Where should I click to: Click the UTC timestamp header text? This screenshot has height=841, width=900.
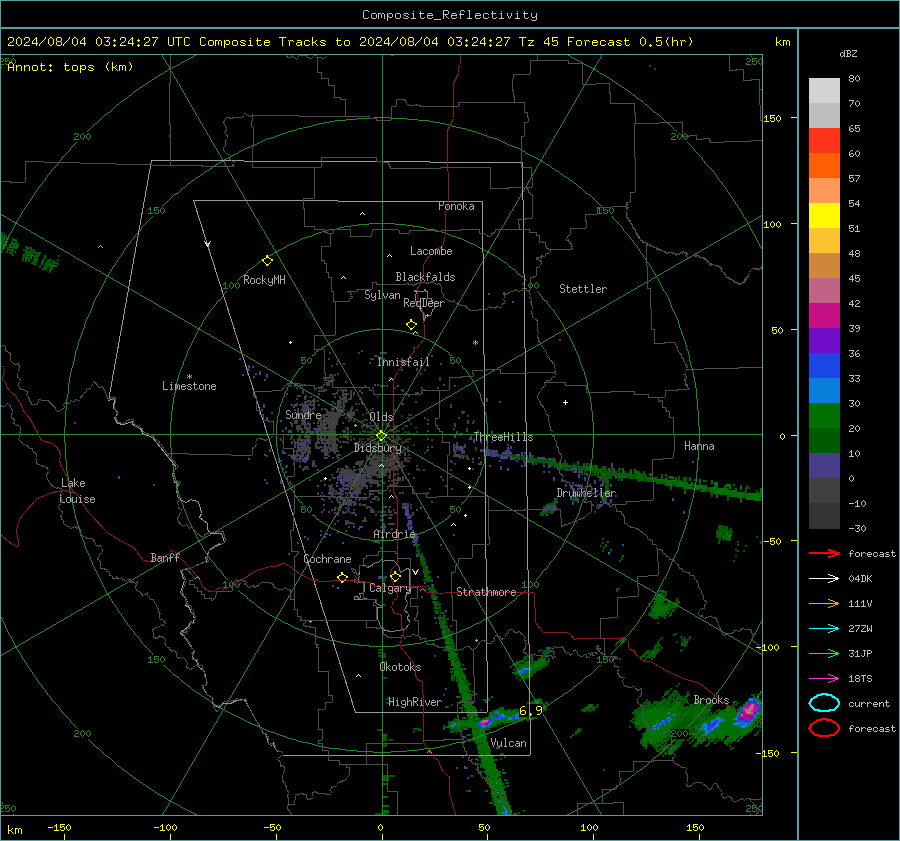pos(350,42)
